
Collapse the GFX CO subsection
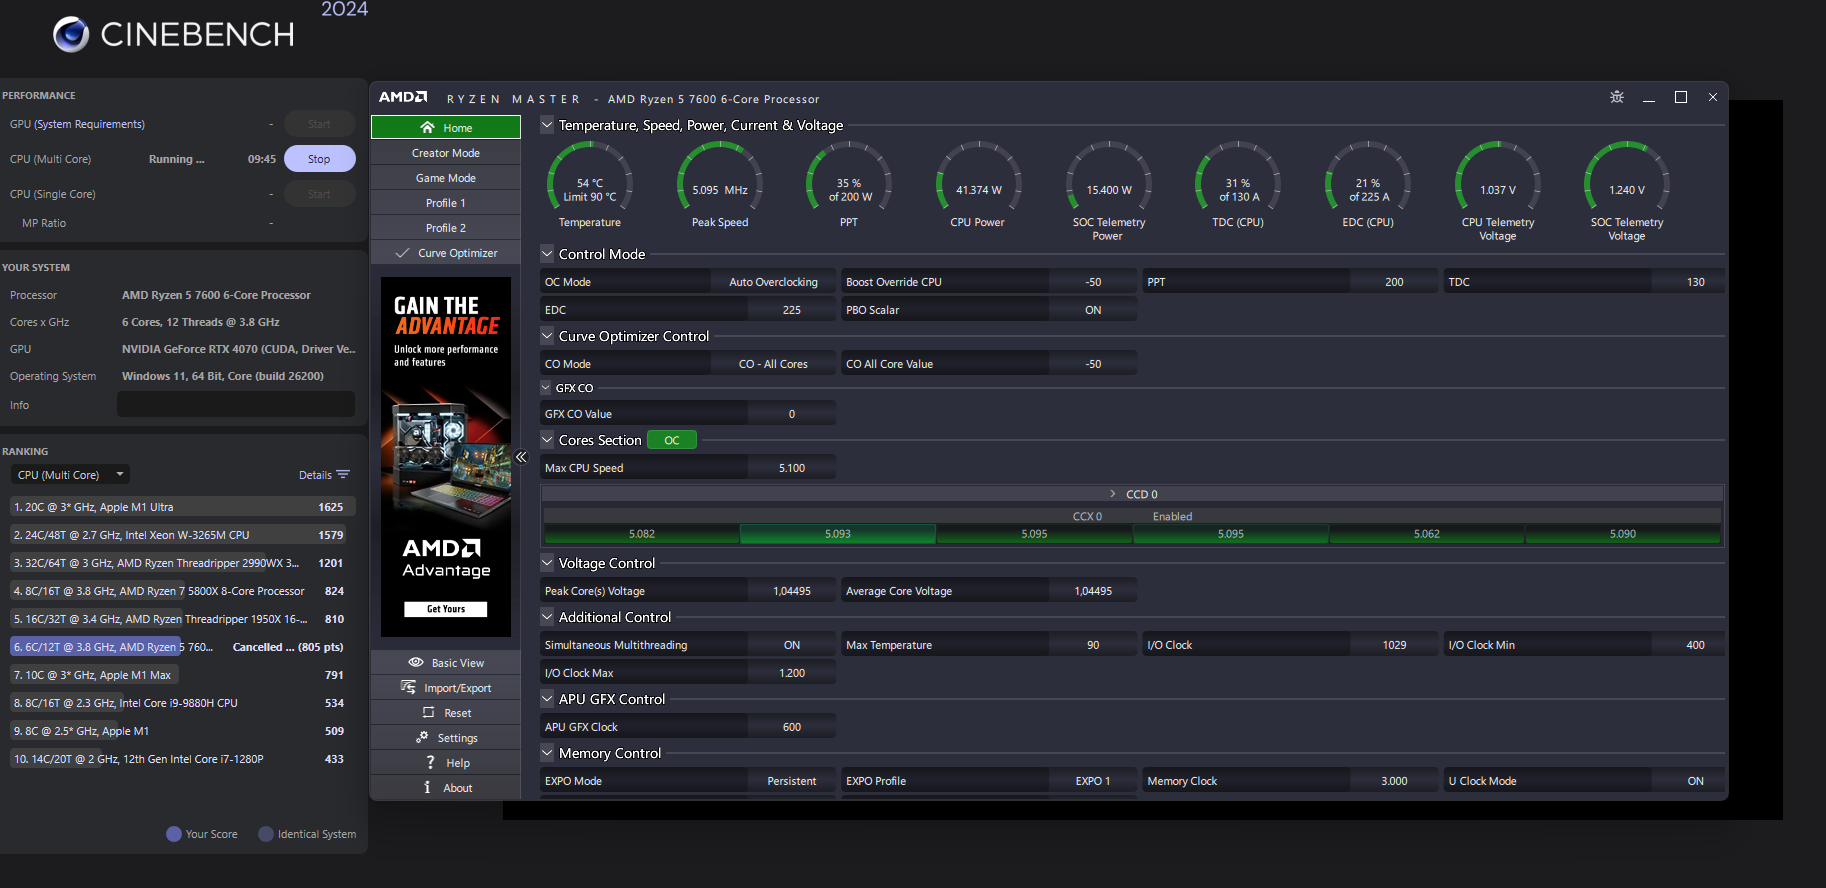(546, 388)
